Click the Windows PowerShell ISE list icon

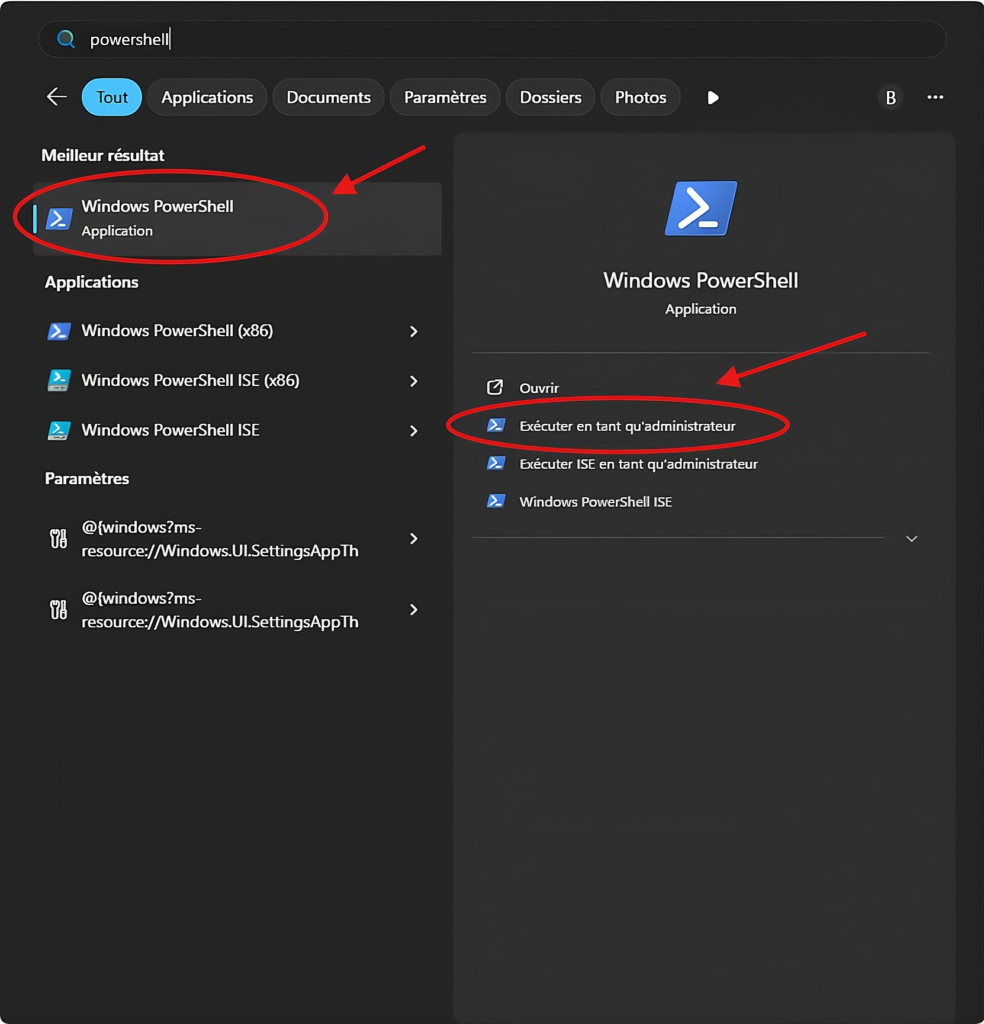[x=59, y=430]
